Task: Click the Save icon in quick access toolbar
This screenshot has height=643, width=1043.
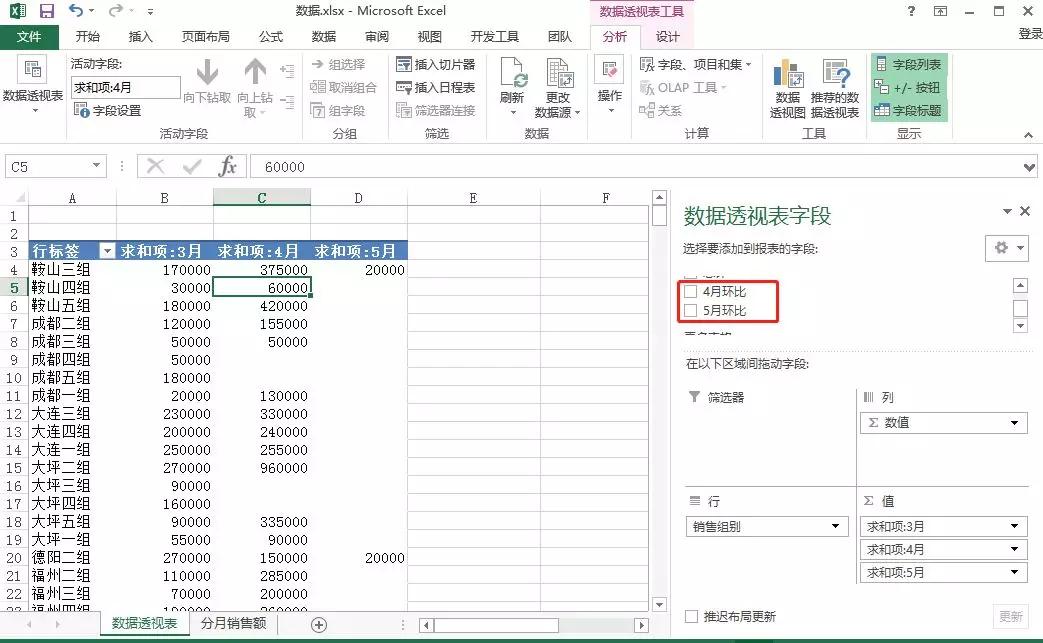Action: pos(47,11)
